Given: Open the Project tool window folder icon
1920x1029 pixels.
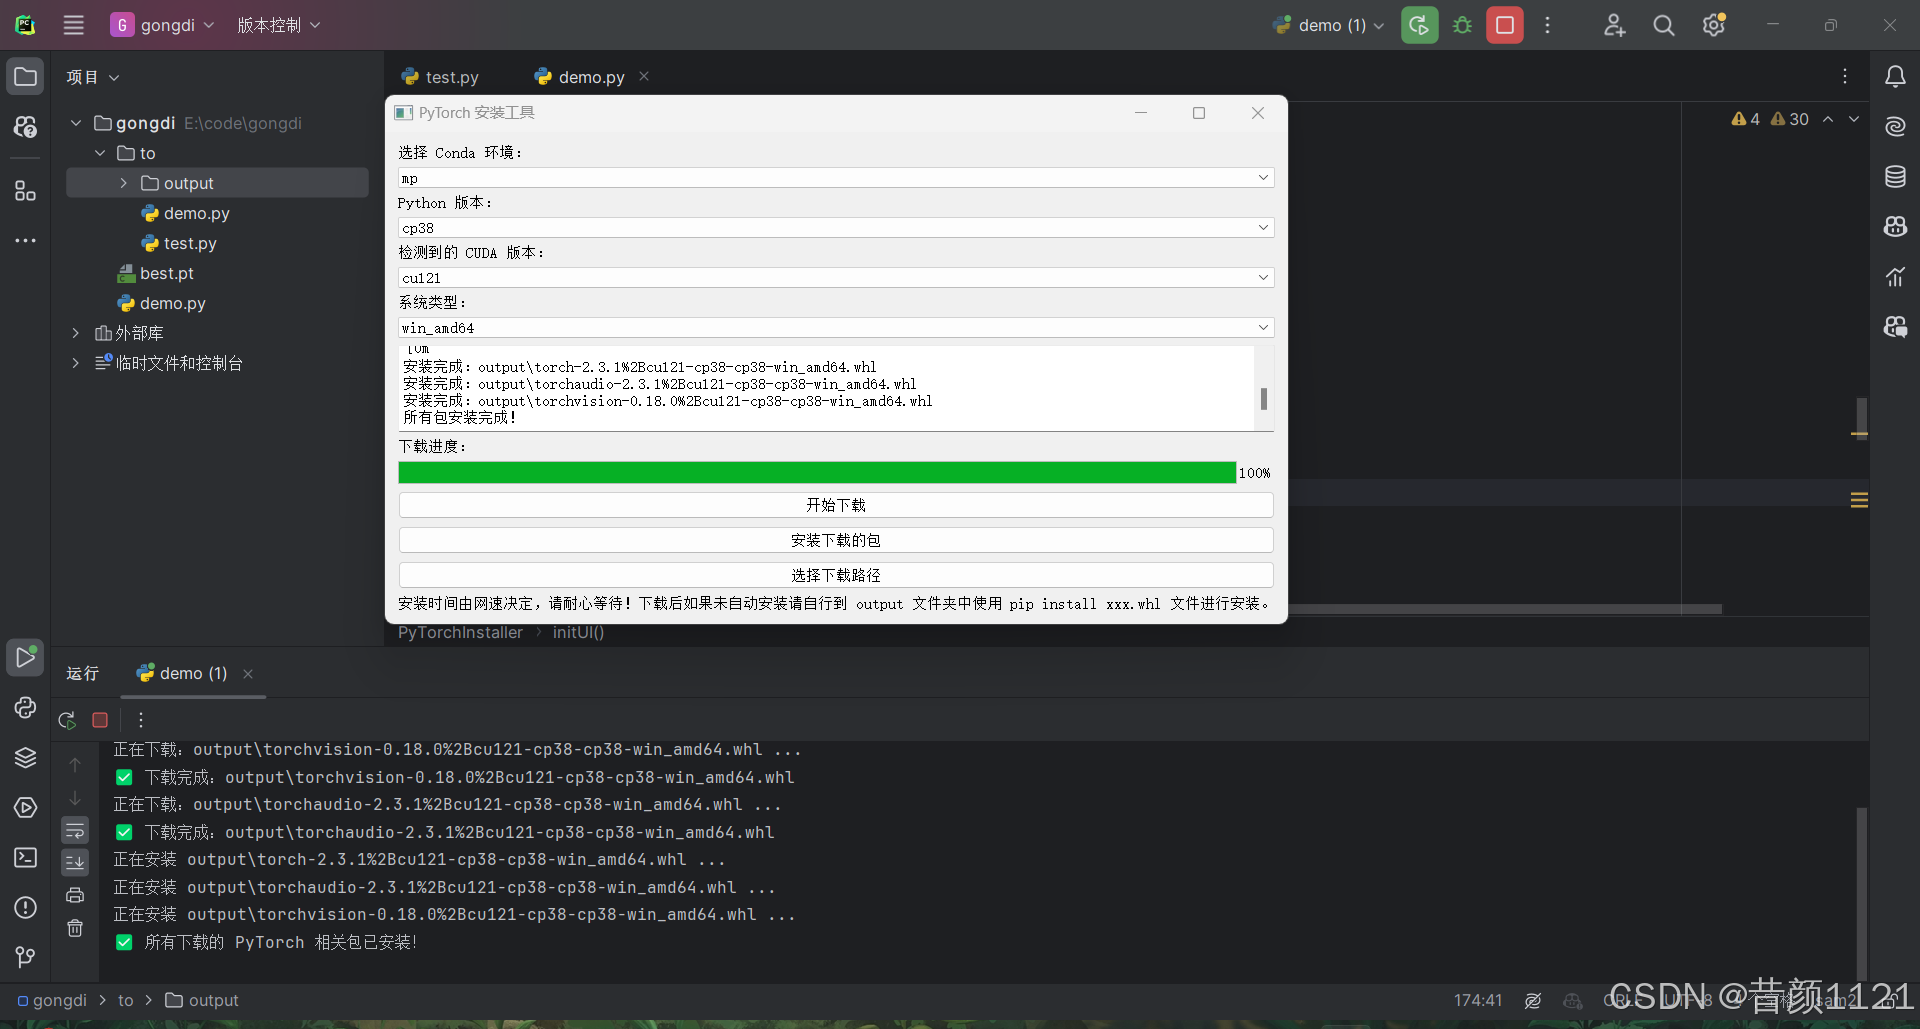Looking at the screenshot, I should tap(25, 77).
